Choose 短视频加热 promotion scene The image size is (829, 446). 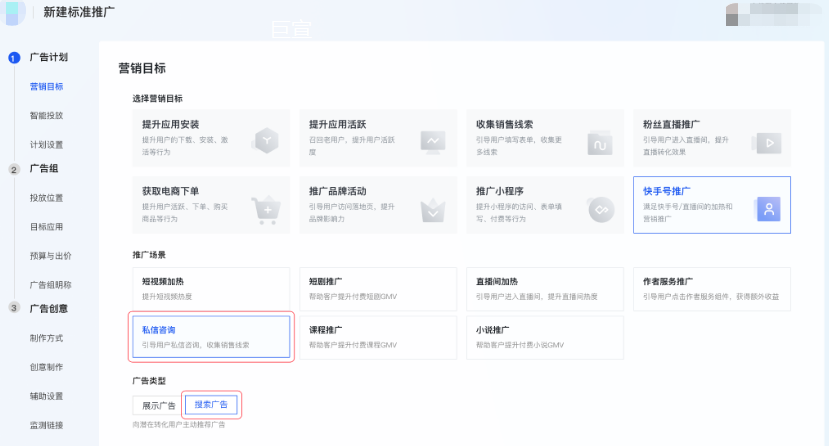[211, 289]
